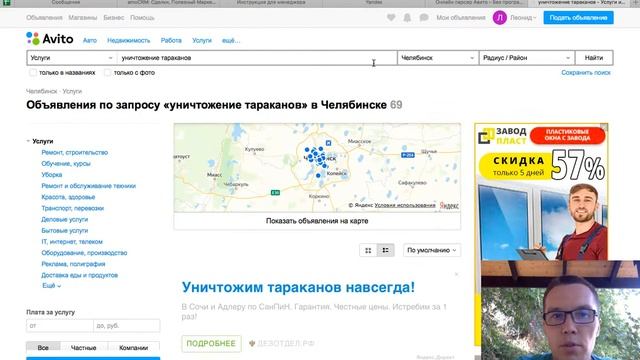
Task: Open Бизнес in the top bar
Action: 113,18
